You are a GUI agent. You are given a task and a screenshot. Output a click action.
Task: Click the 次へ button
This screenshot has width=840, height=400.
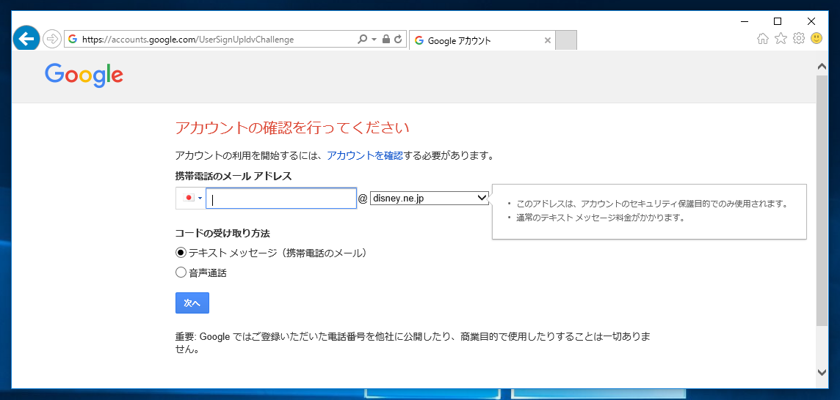[x=192, y=303]
